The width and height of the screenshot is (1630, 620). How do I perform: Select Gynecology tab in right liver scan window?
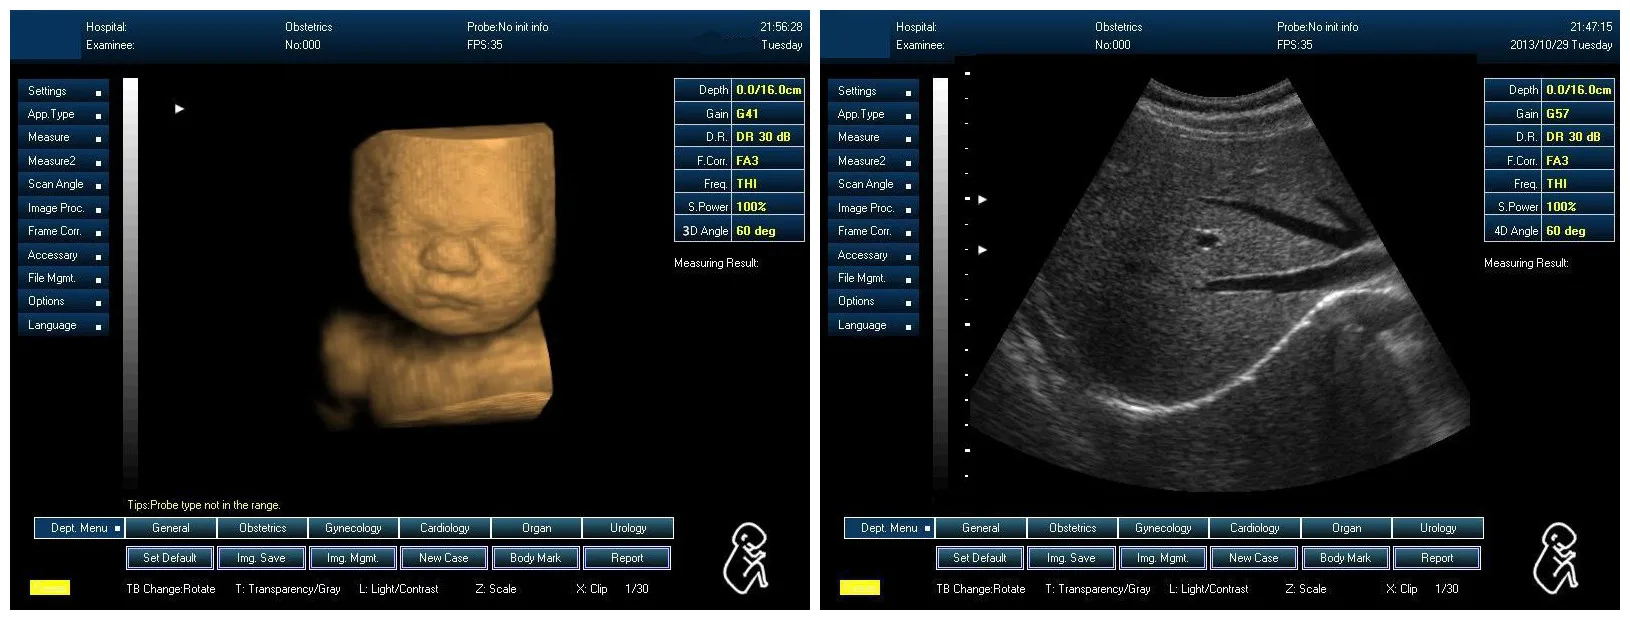[1163, 528]
